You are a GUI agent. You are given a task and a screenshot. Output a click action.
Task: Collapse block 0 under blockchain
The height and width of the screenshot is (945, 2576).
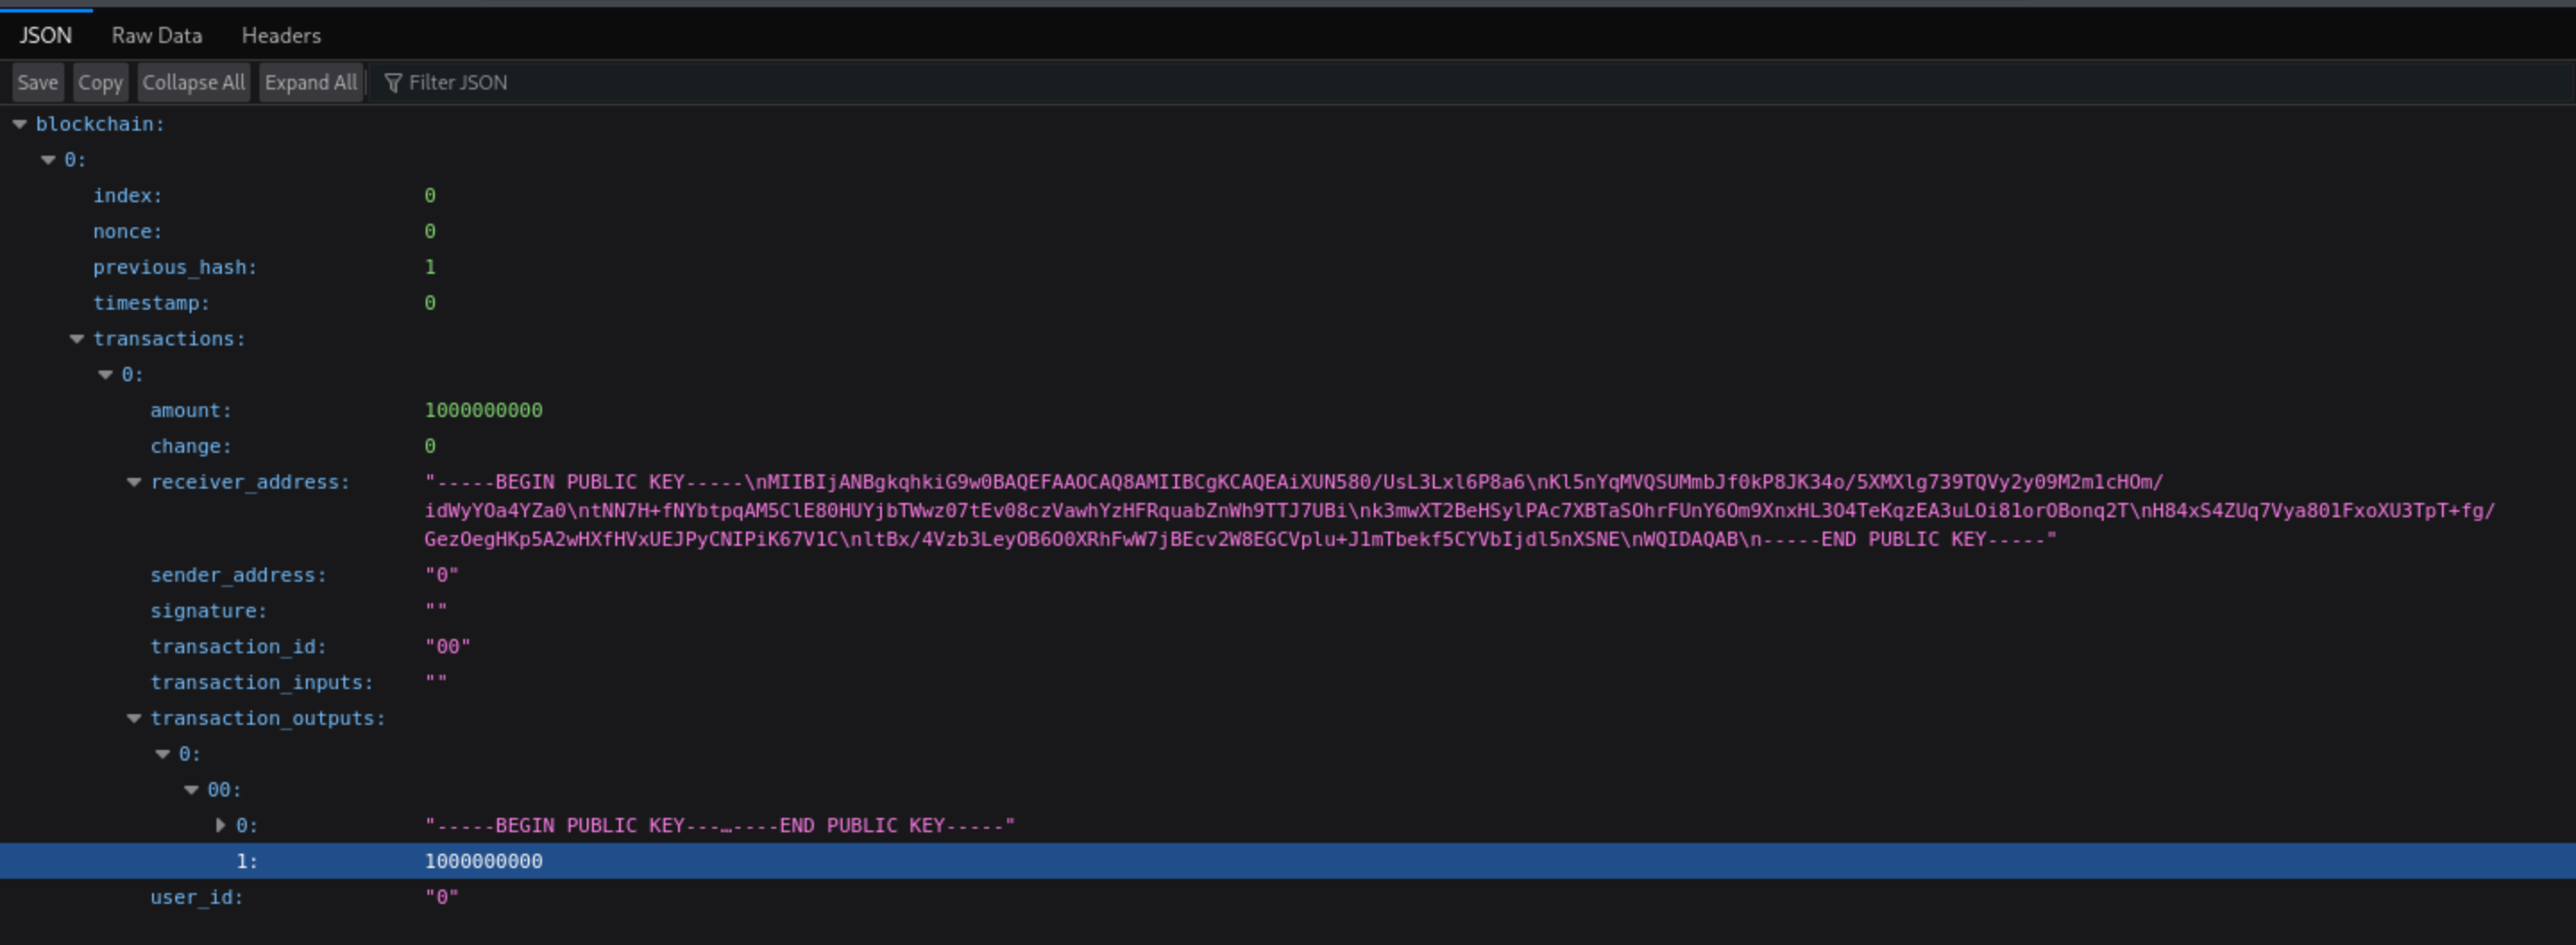click(48, 160)
